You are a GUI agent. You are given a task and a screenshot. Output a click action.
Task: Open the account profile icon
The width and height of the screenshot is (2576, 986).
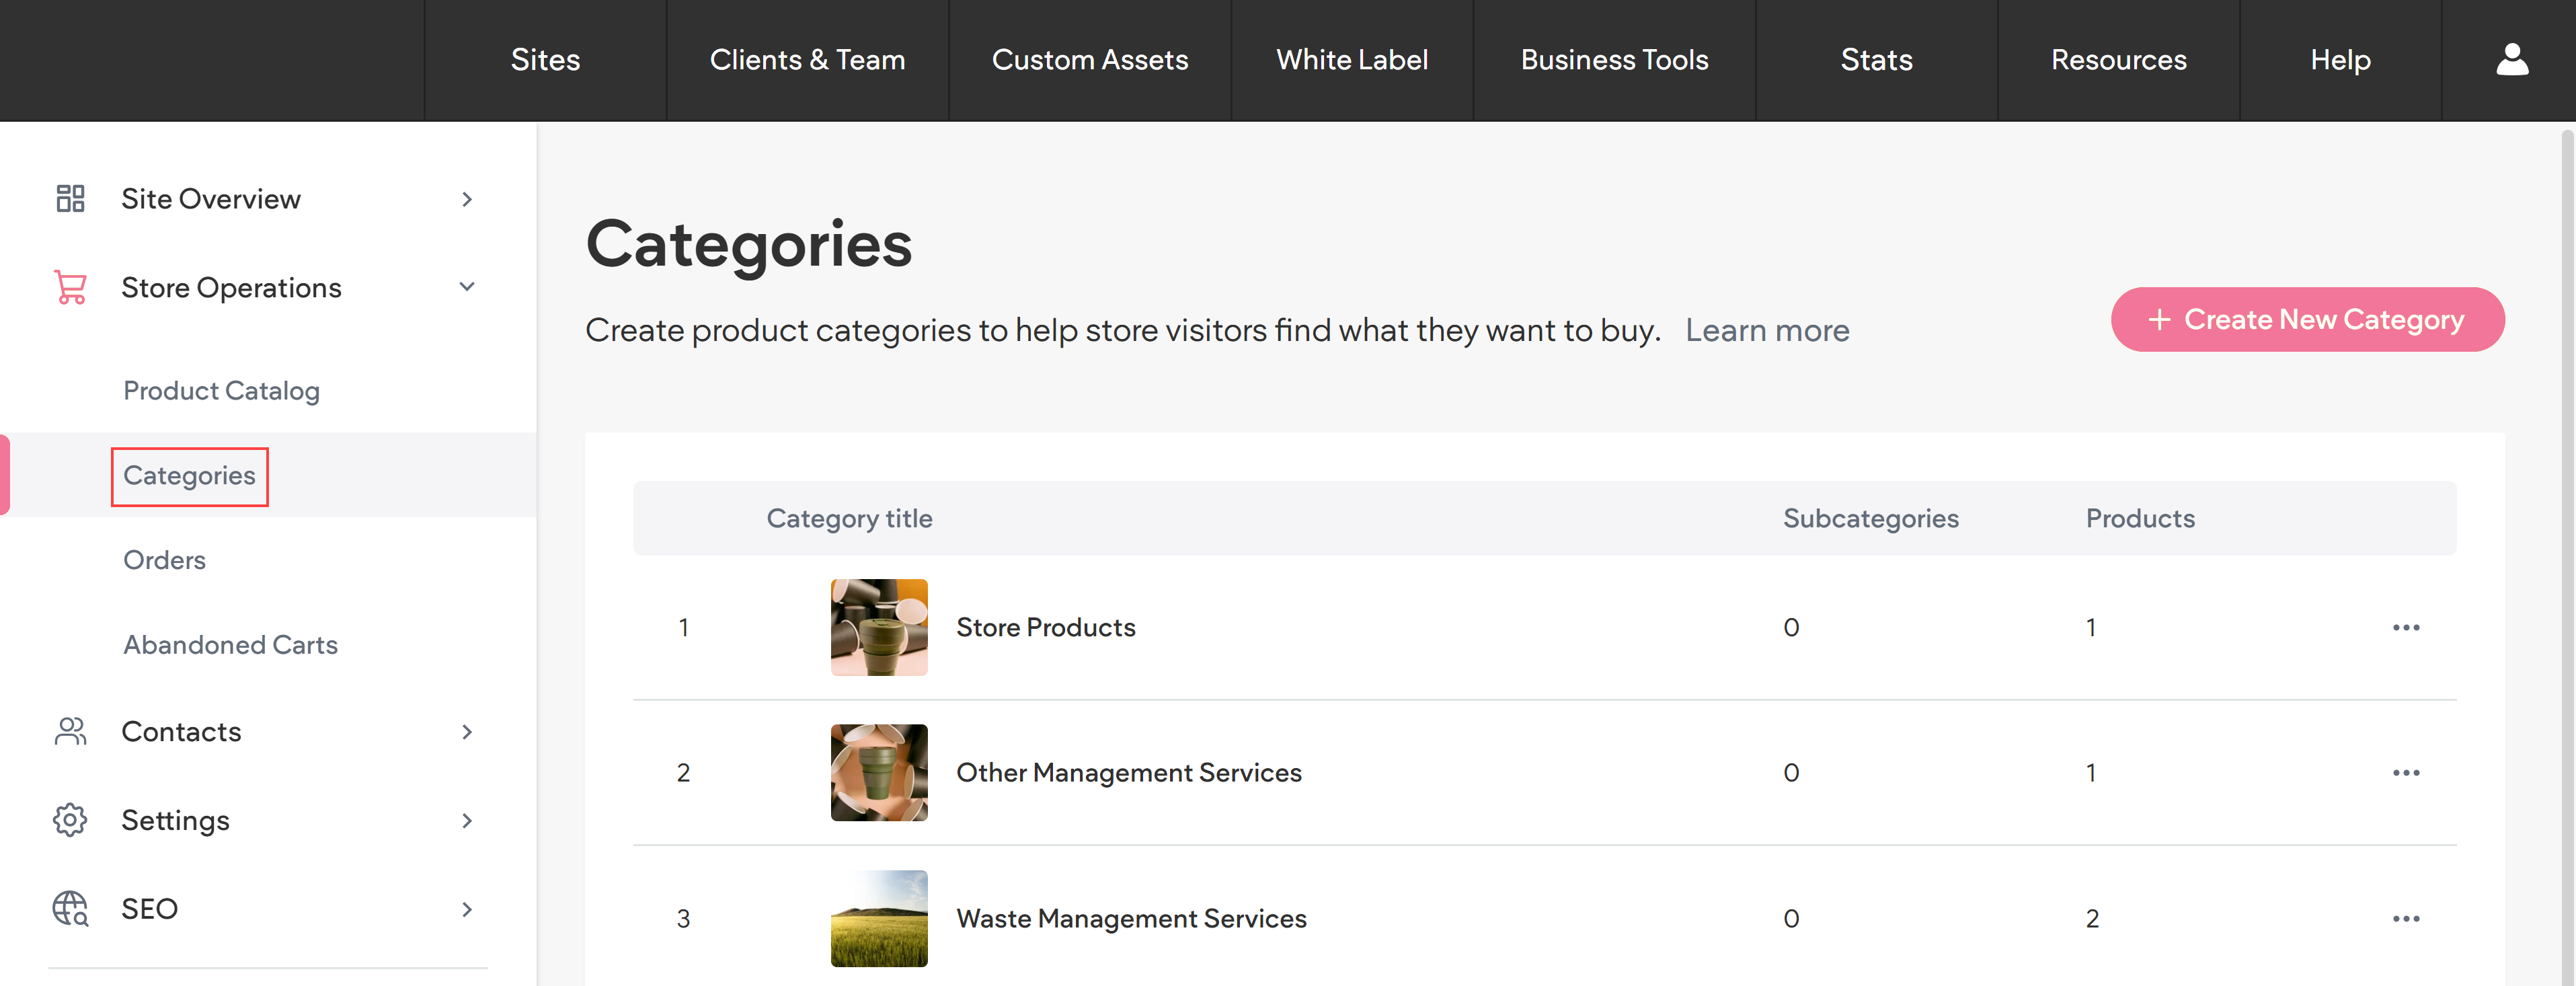2512,59
